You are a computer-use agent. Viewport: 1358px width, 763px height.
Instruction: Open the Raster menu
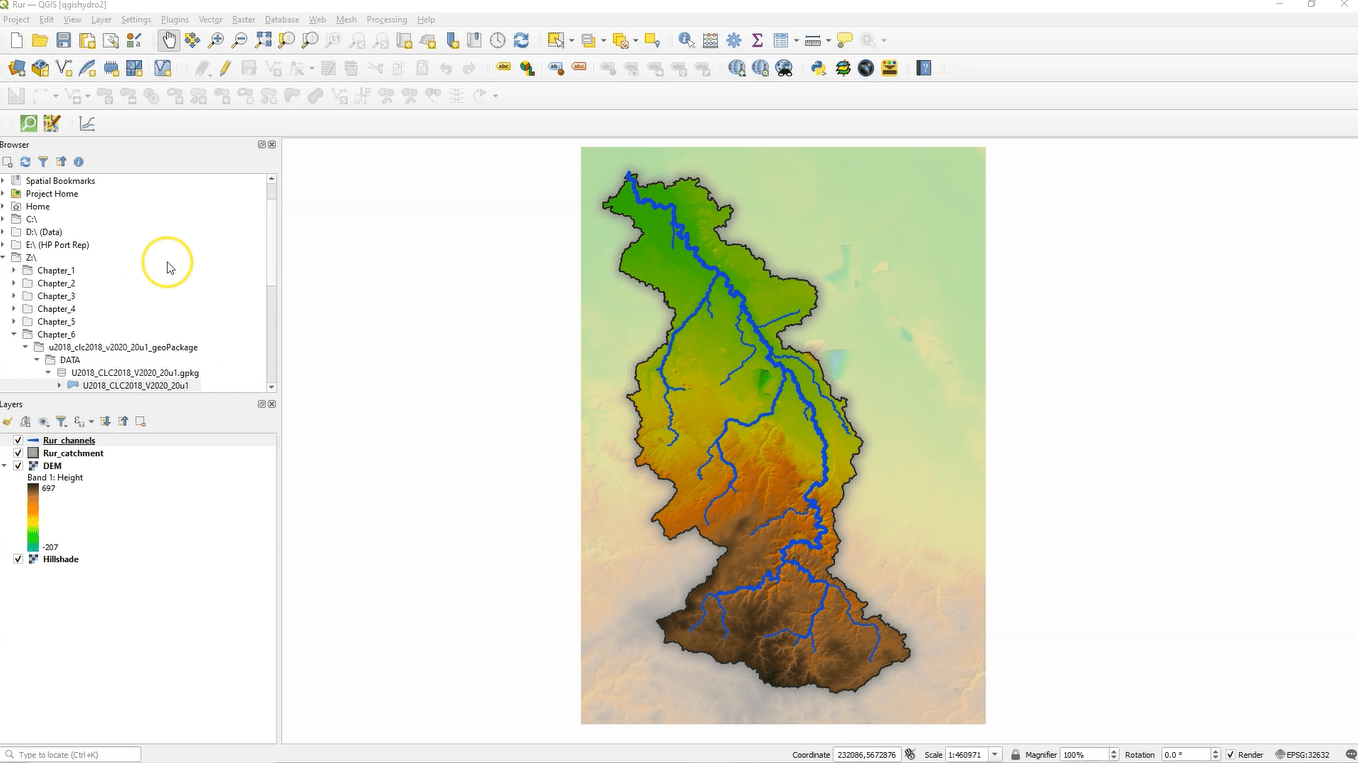pos(243,19)
